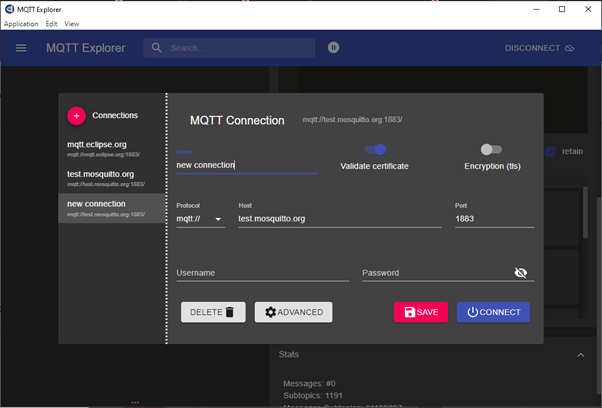Click the pink plus add connection icon
The image size is (602, 408).
[76, 116]
